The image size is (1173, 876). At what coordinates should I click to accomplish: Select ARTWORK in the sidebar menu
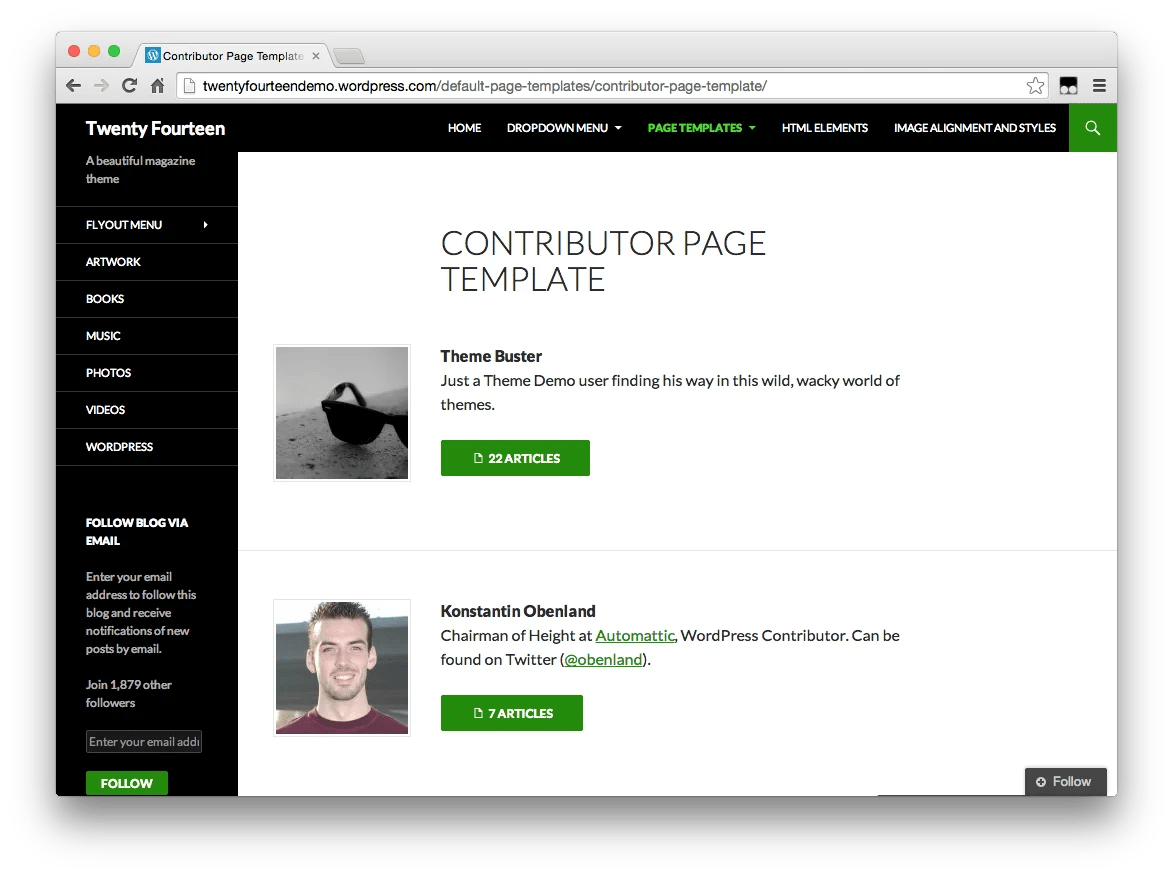147,262
